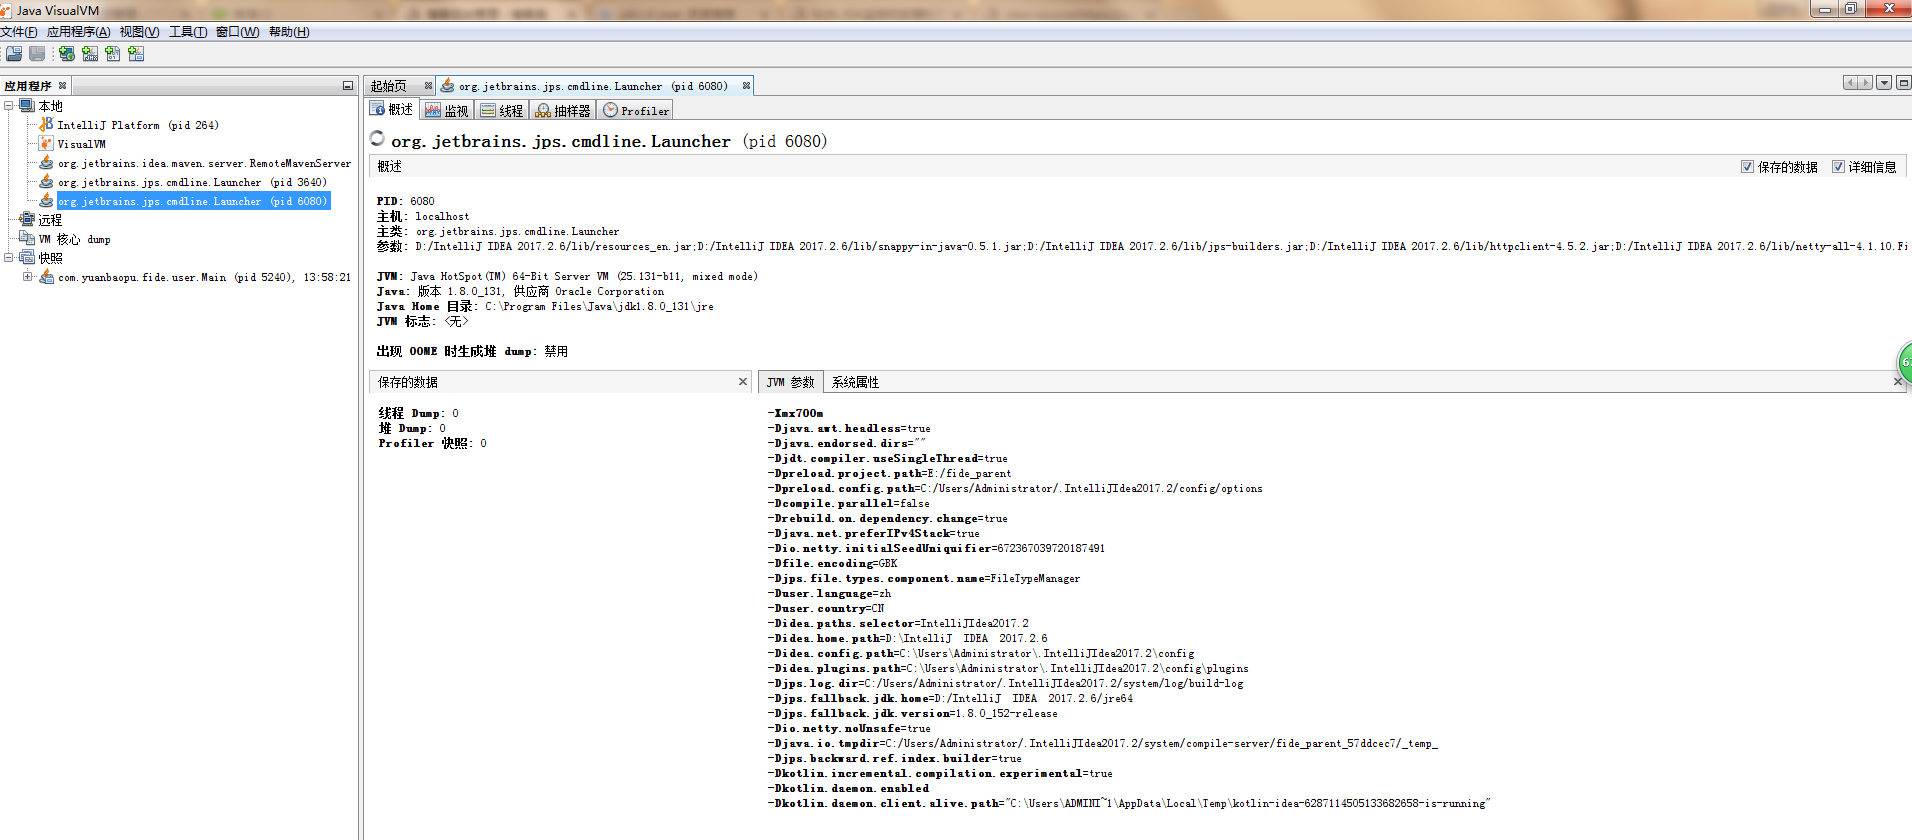1912x840 pixels.
Task: Select Launcher (pid 3640) in application tree
Action: pos(192,182)
